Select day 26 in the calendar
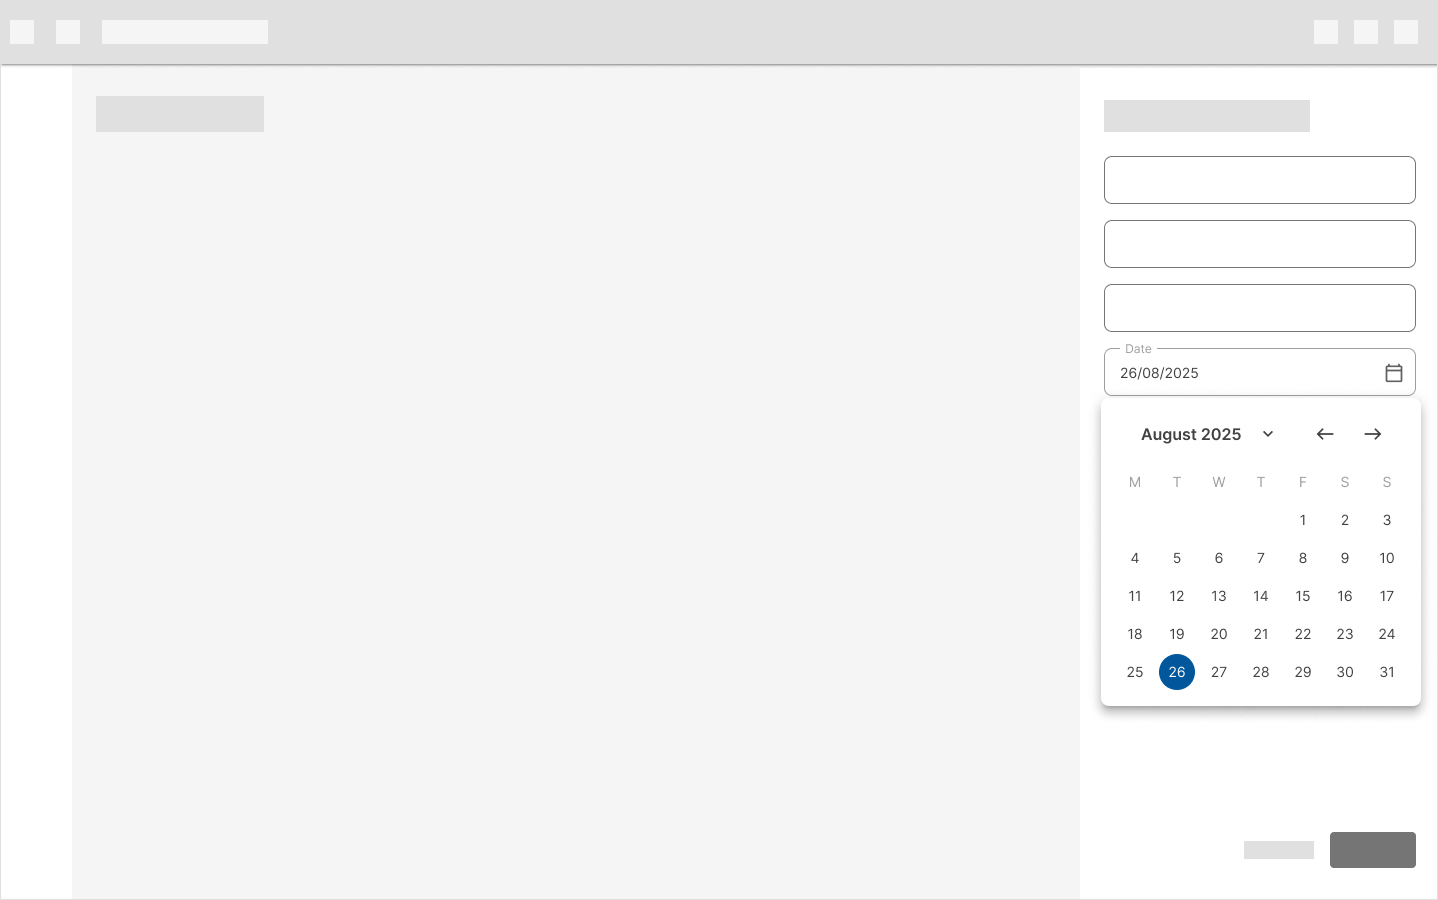 click(1177, 672)
